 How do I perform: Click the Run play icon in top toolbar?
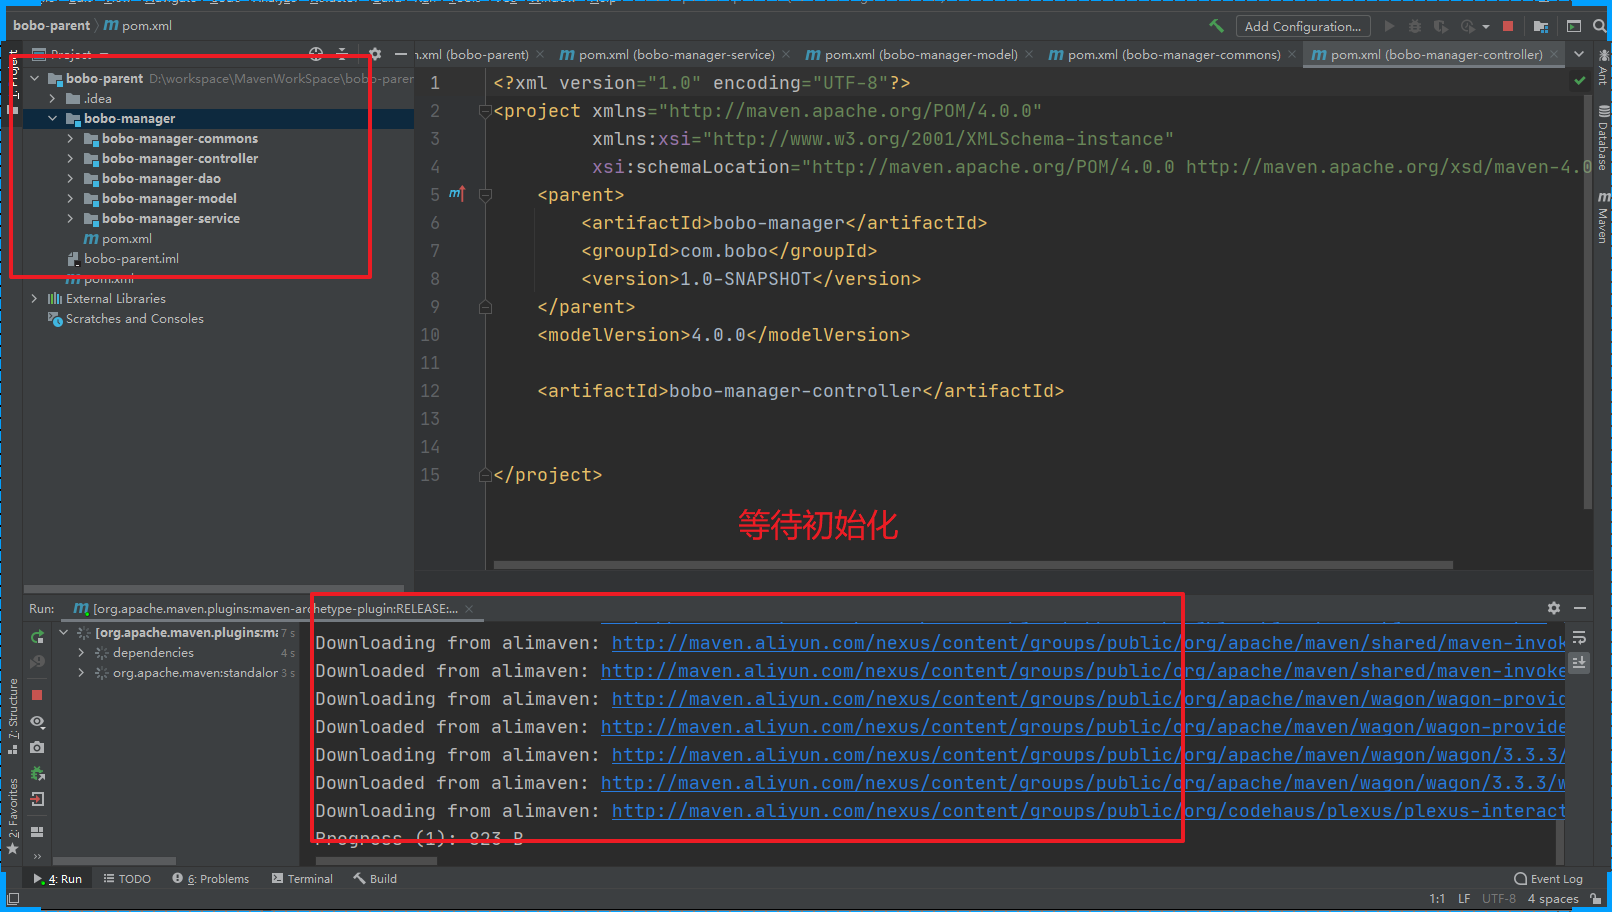(x=1389, y=26)
